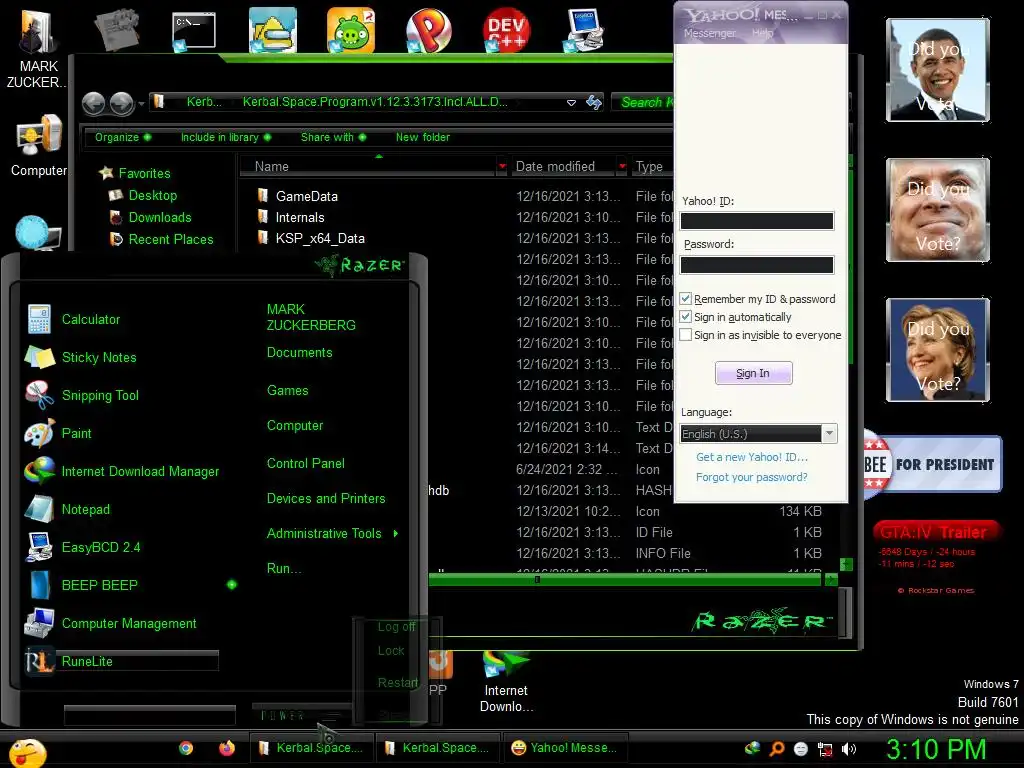
Task: Click the Obama Did you Vote gadget
Action: click(938, 70)
